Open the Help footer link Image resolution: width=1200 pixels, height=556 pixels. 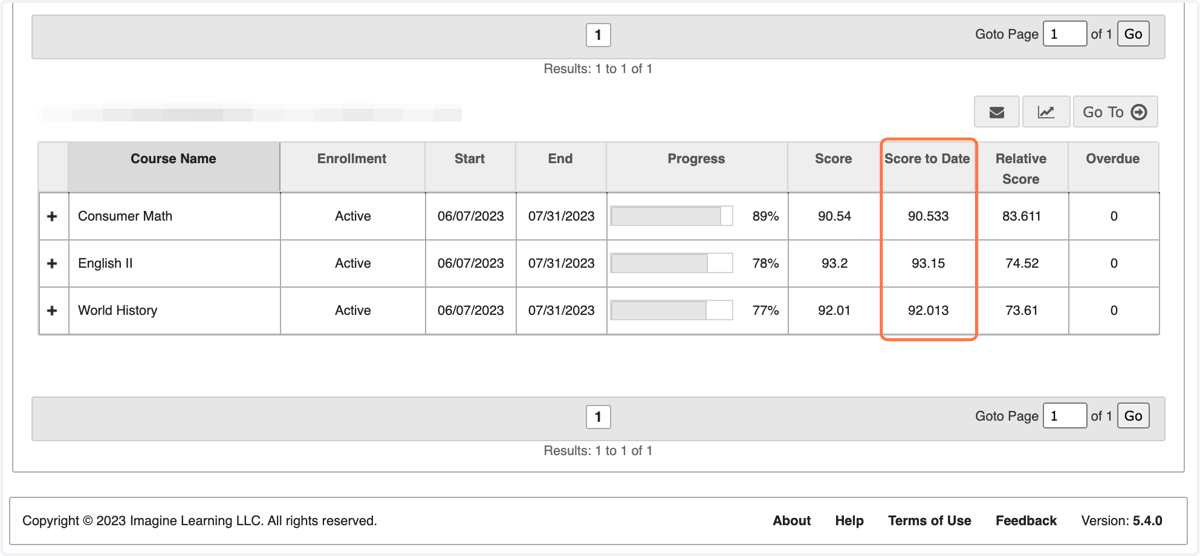[x=849, y=520]
